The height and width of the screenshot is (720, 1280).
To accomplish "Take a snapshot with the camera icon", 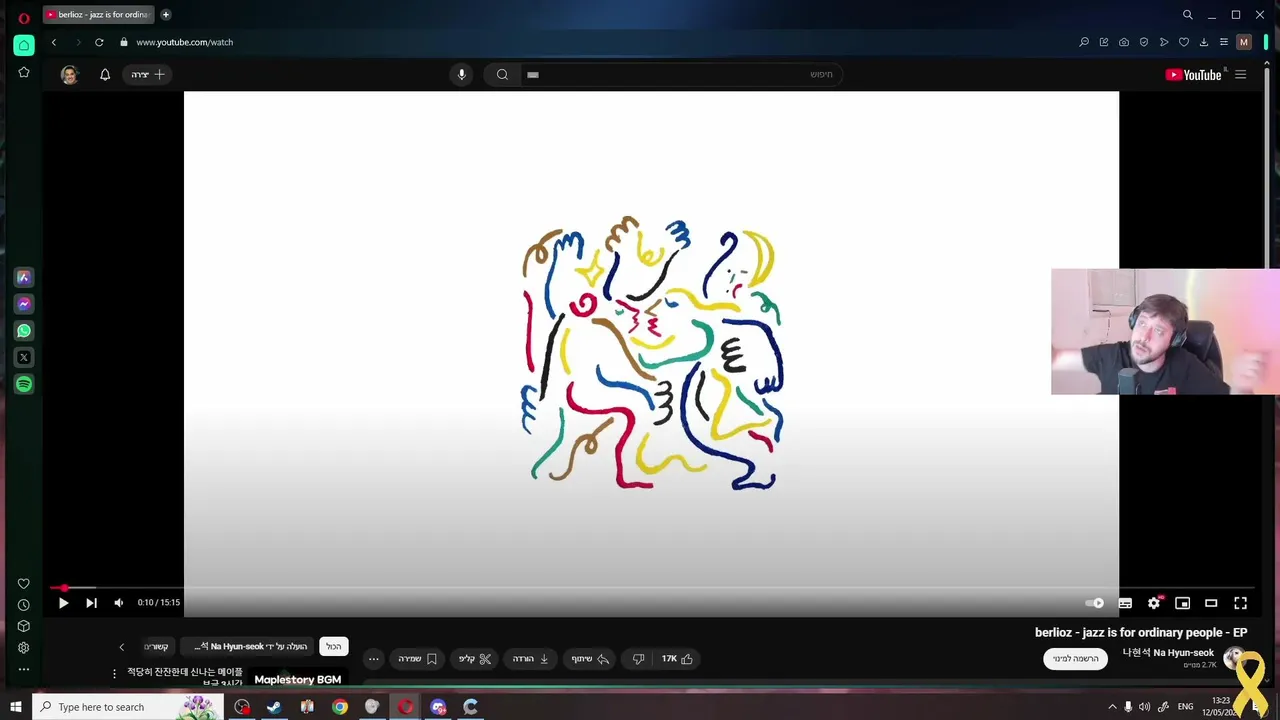I will pos(1124,42).
